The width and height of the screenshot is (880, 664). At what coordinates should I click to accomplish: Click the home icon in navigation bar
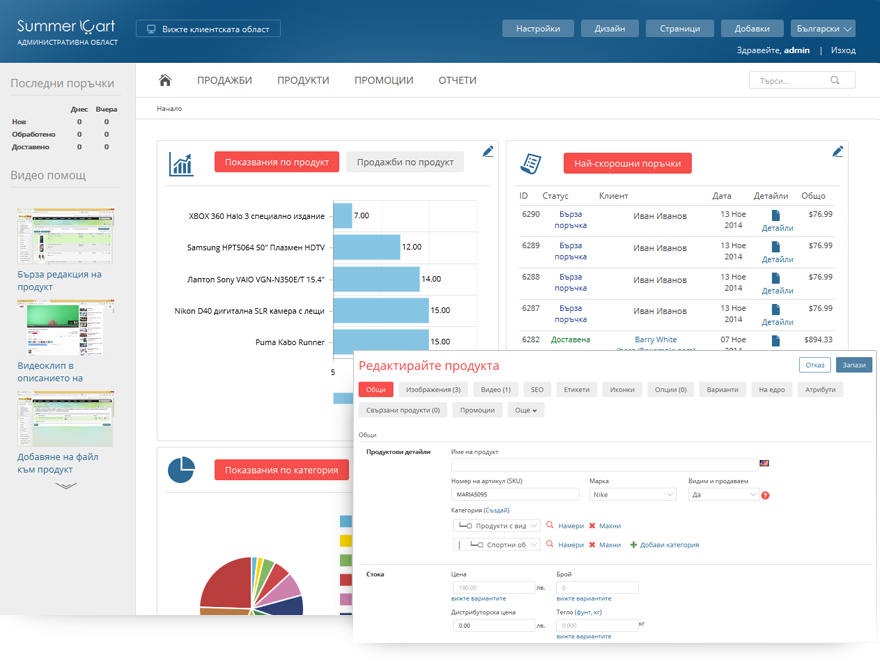(165, 80)
